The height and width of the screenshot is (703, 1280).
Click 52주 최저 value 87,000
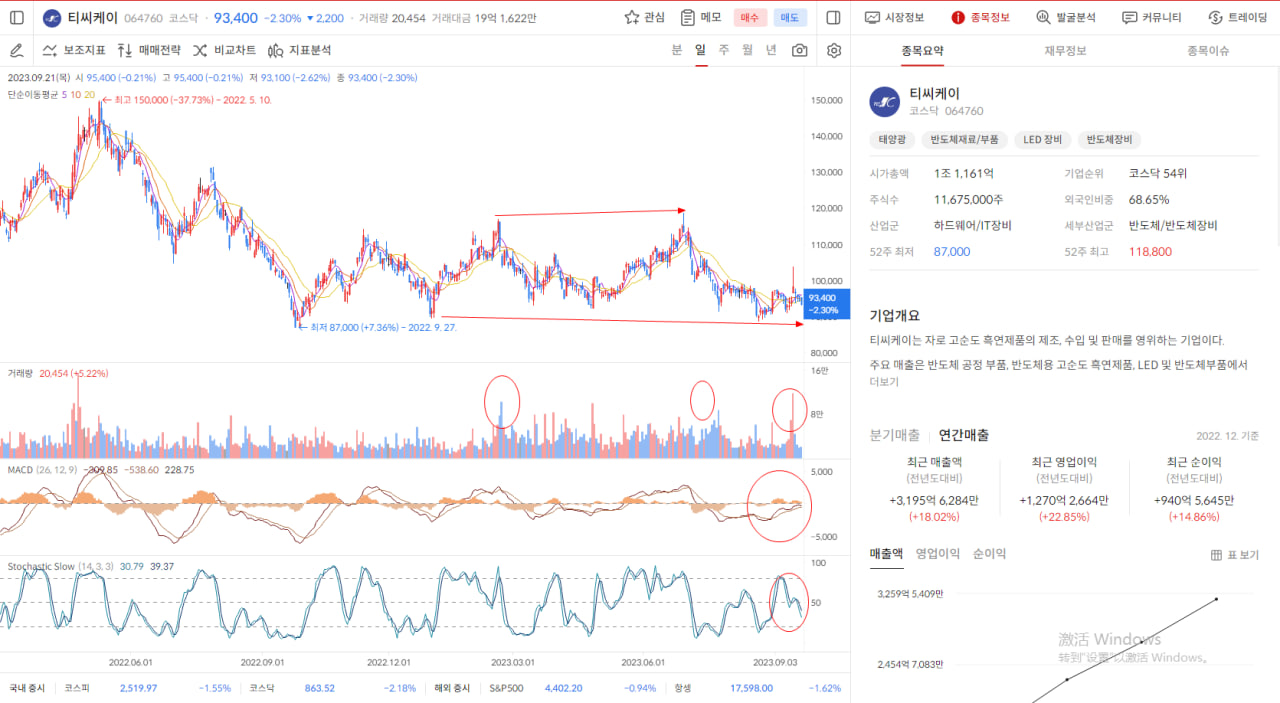951,252
